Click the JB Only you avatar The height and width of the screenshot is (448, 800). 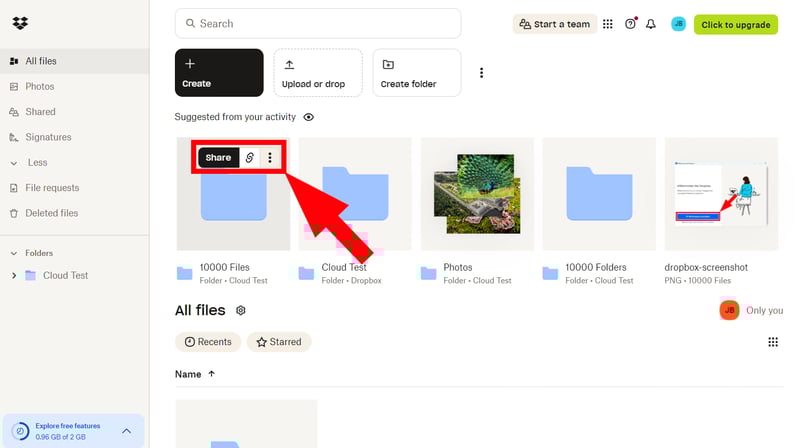click(729, 310)
